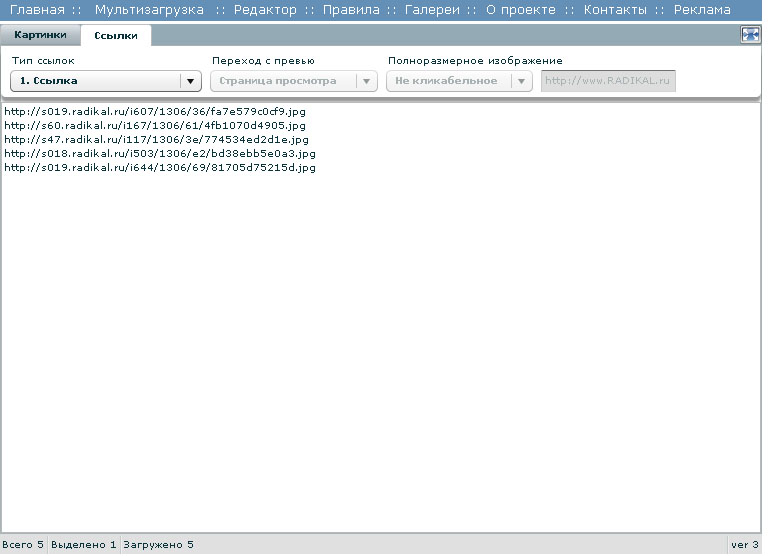Click the URL ending bd38ebb5e0a3.jpg
The width and height of the screenshot is (768, 556).
pos(160,154)
